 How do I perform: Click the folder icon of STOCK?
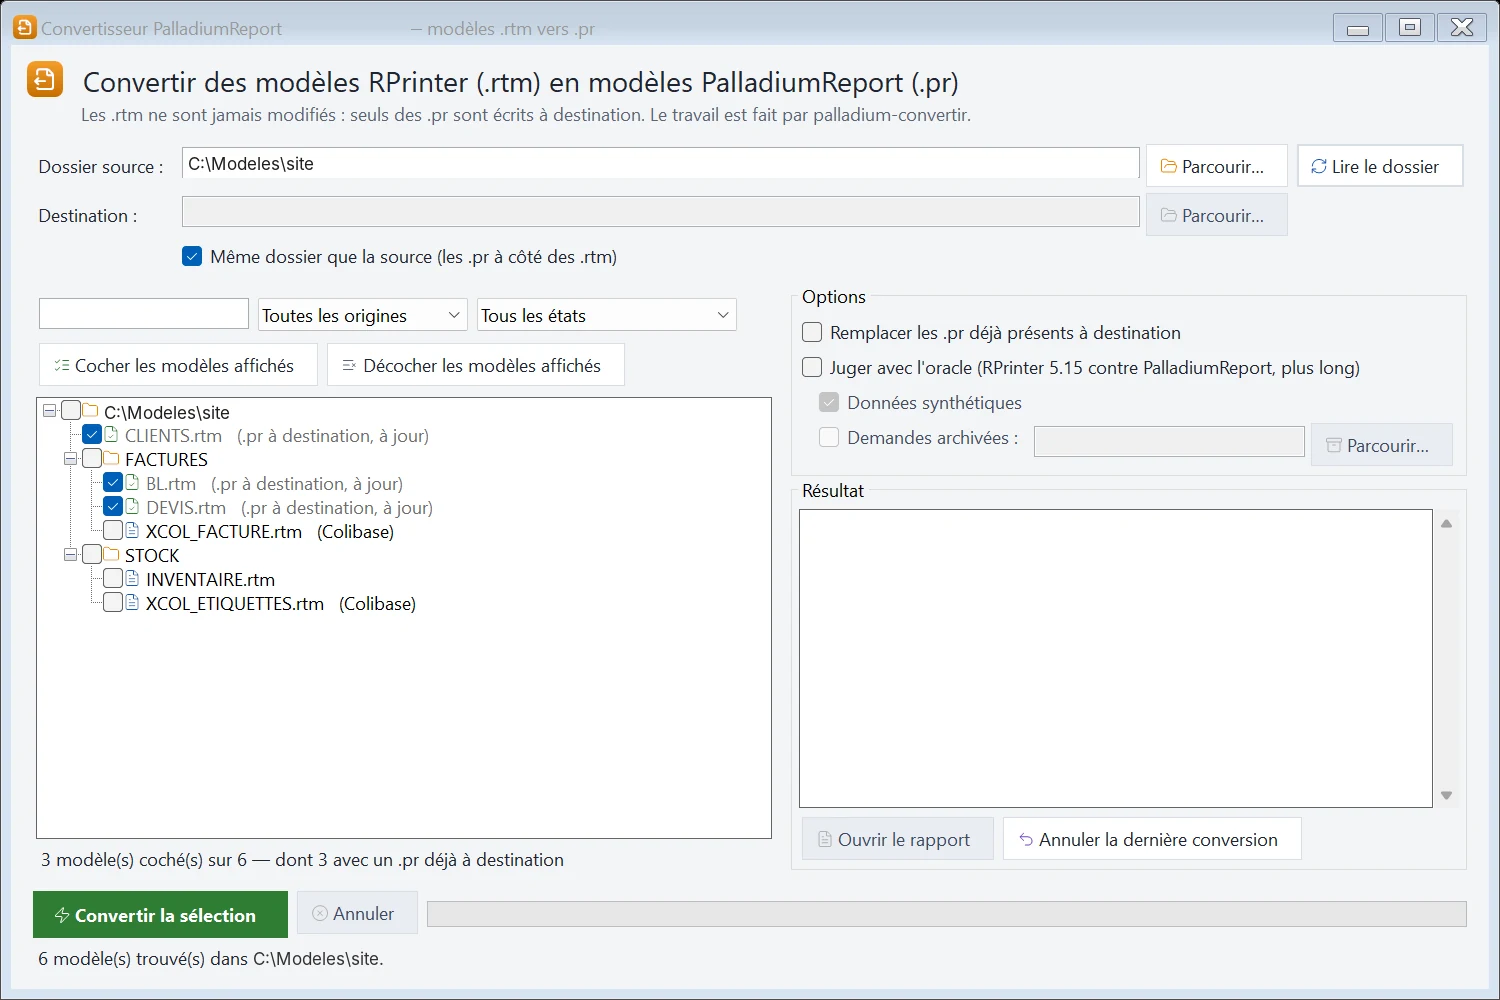pyautogui.click(x=112, y=555)
